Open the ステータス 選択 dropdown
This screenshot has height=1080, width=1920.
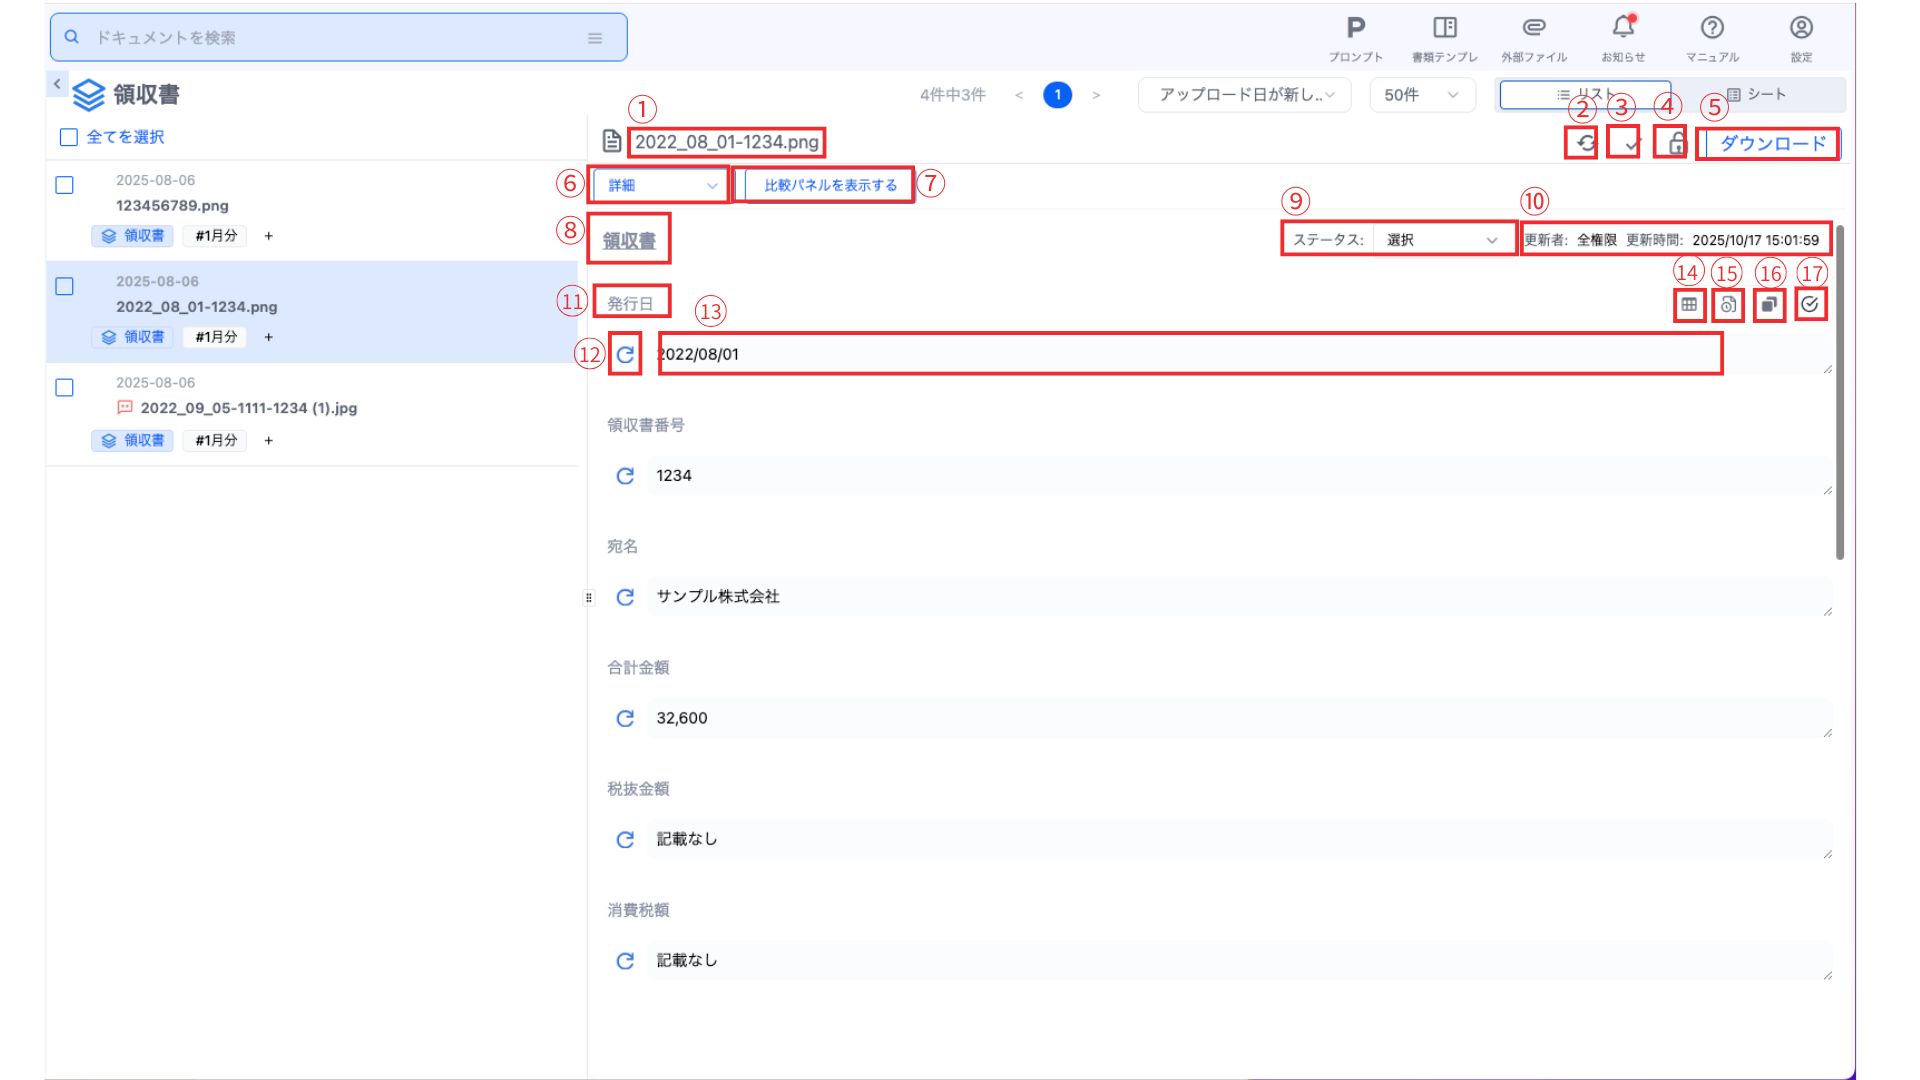pos(1443,240)
